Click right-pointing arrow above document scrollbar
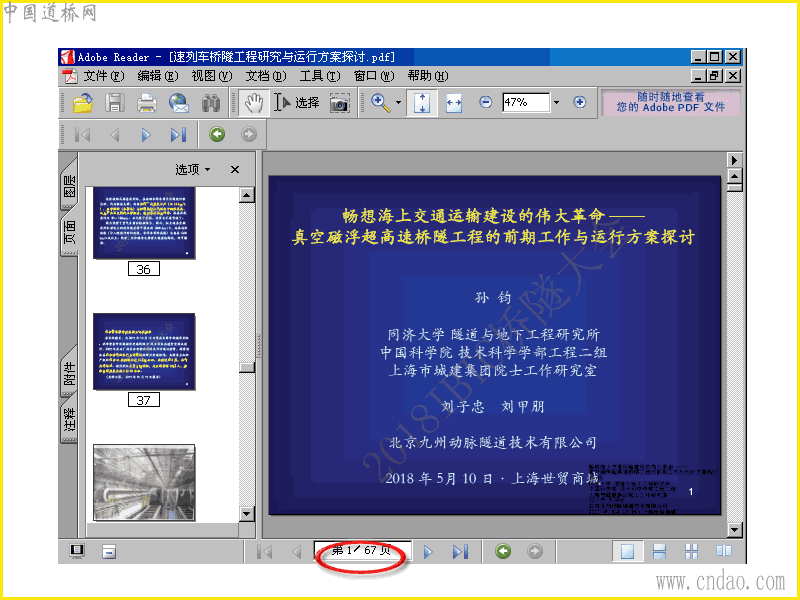The width and height of the screenshot is (800, 600). tap(734, 160)
